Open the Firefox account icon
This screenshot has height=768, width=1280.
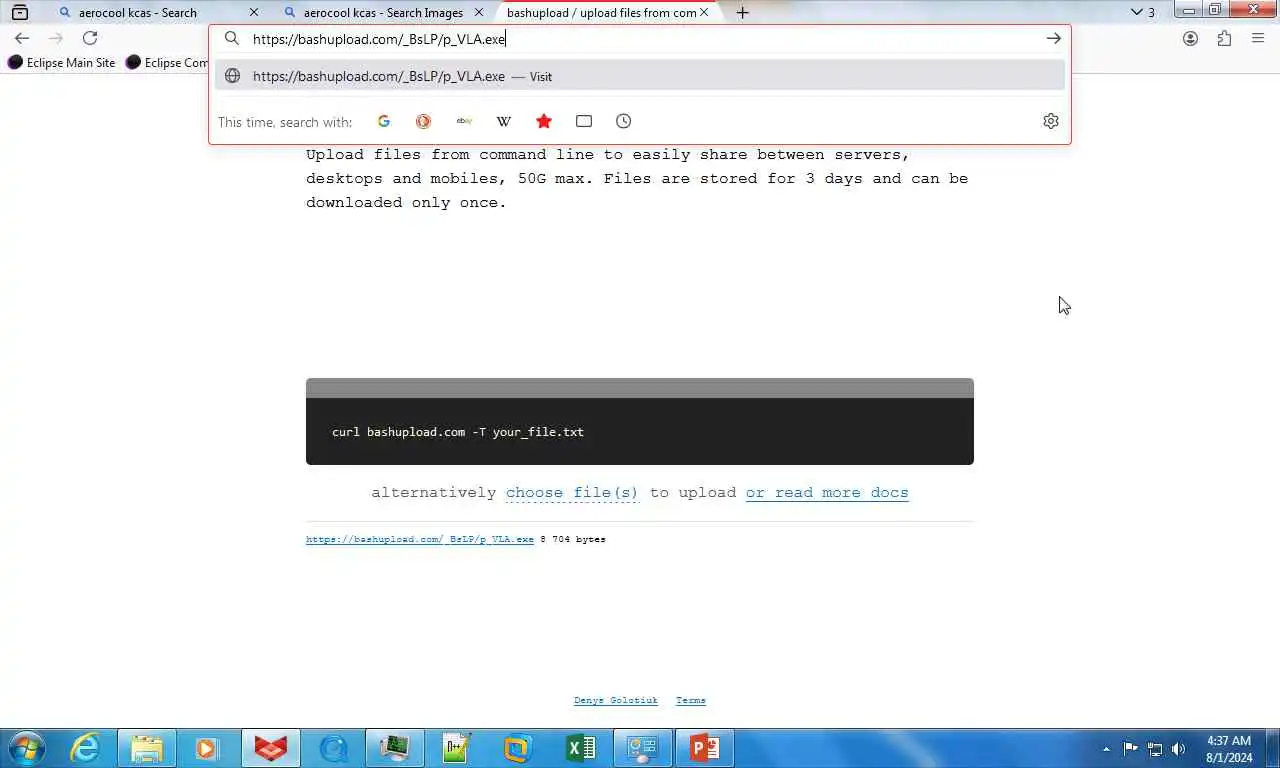click(x=1190, y=38)
